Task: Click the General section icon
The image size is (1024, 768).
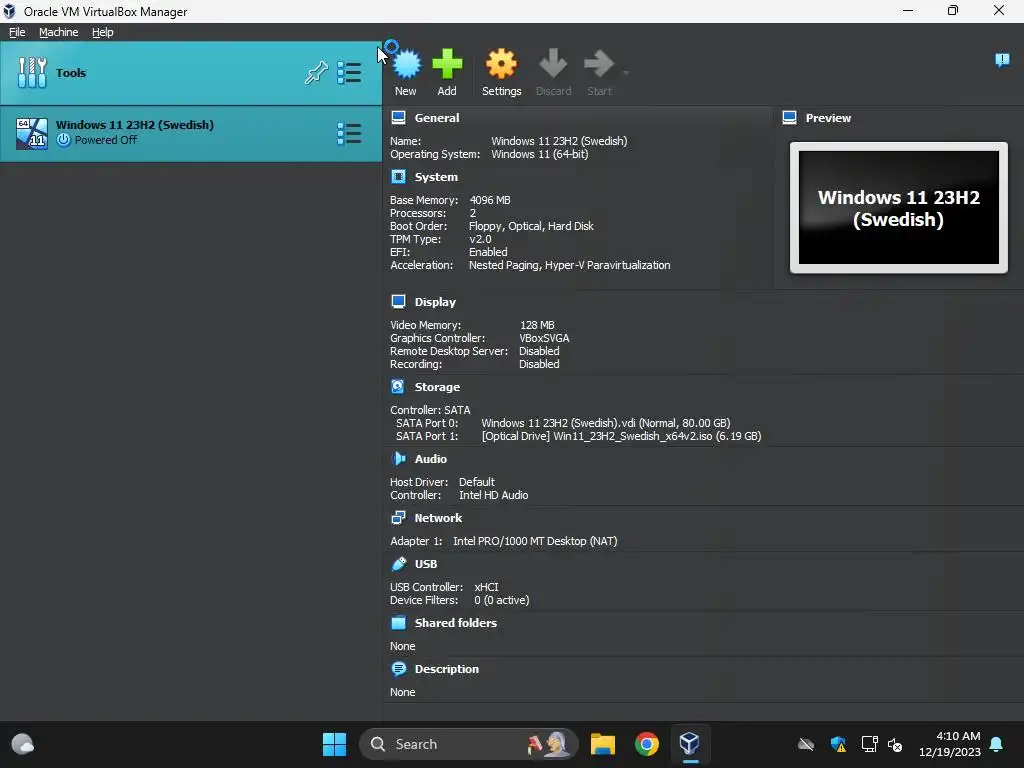Action: [398, 118]
